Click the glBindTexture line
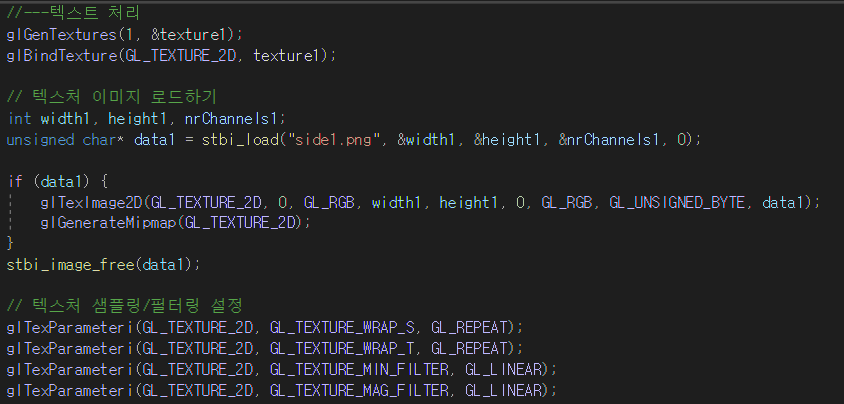844x404 pixels. [172, 55]
